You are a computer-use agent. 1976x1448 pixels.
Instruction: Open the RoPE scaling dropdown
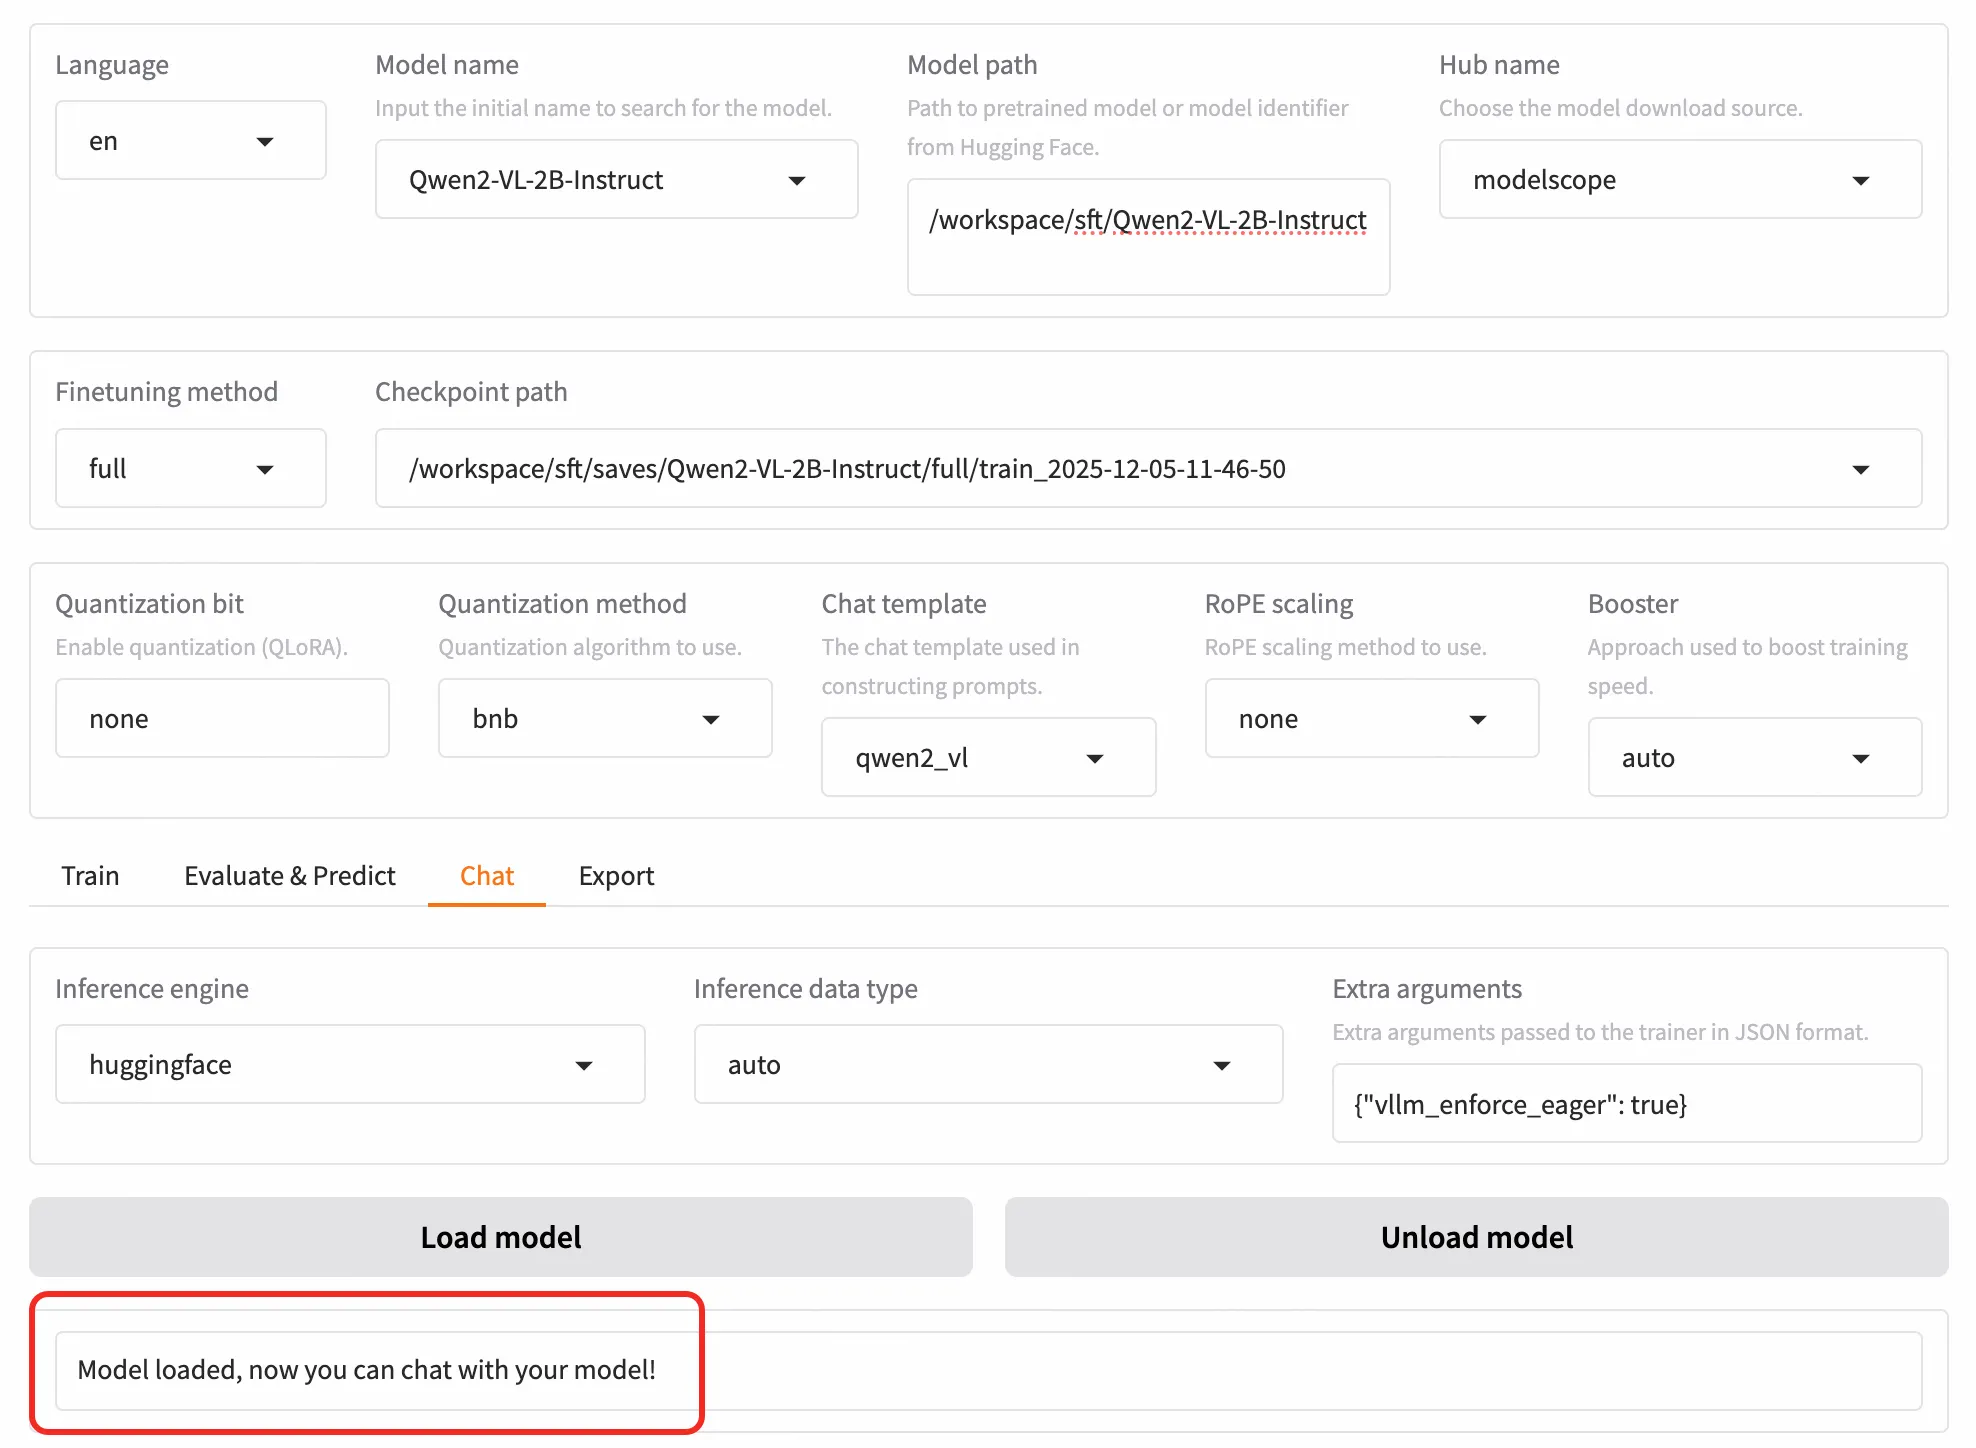point(1370,719)
